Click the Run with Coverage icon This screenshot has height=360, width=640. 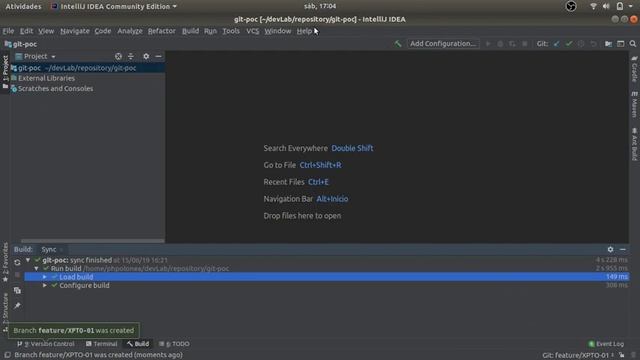(x=512, y=44)
